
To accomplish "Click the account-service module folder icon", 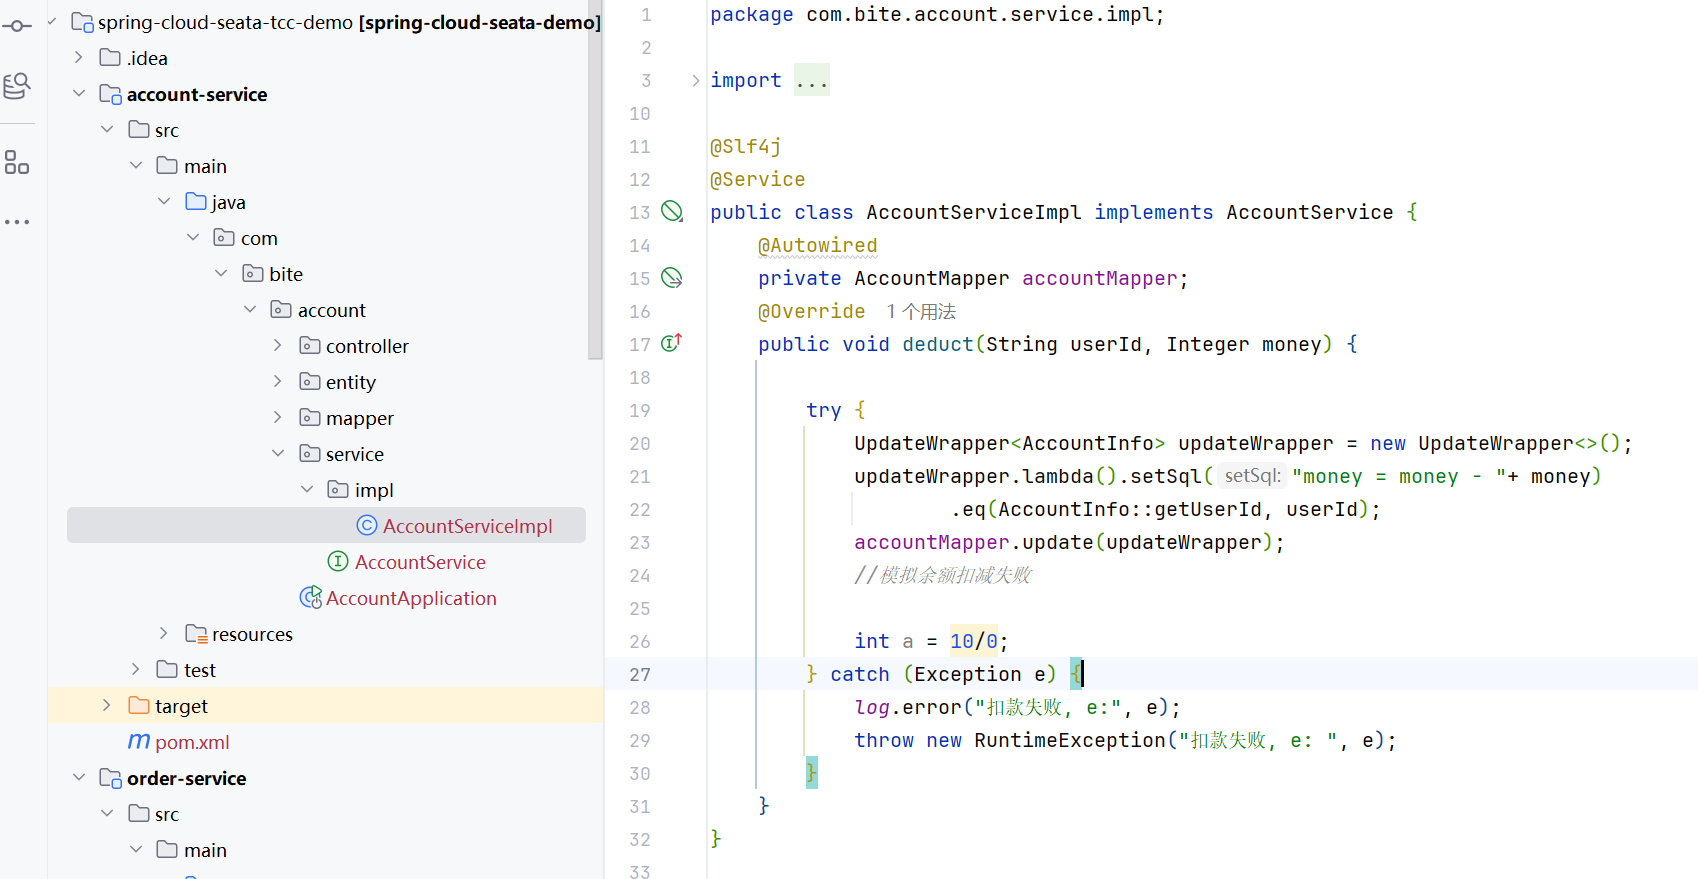I will (x=110, y=94).
